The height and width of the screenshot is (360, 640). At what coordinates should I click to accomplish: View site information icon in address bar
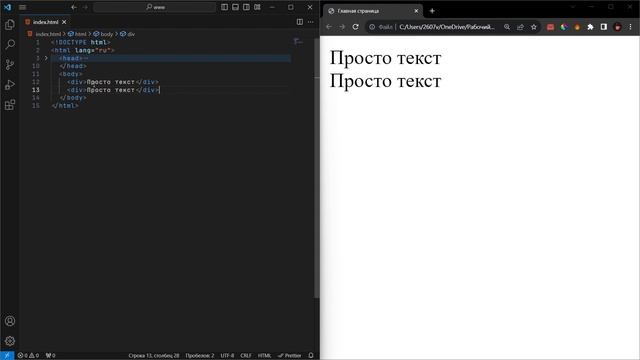pyautogui.click(x=372, y=27)
